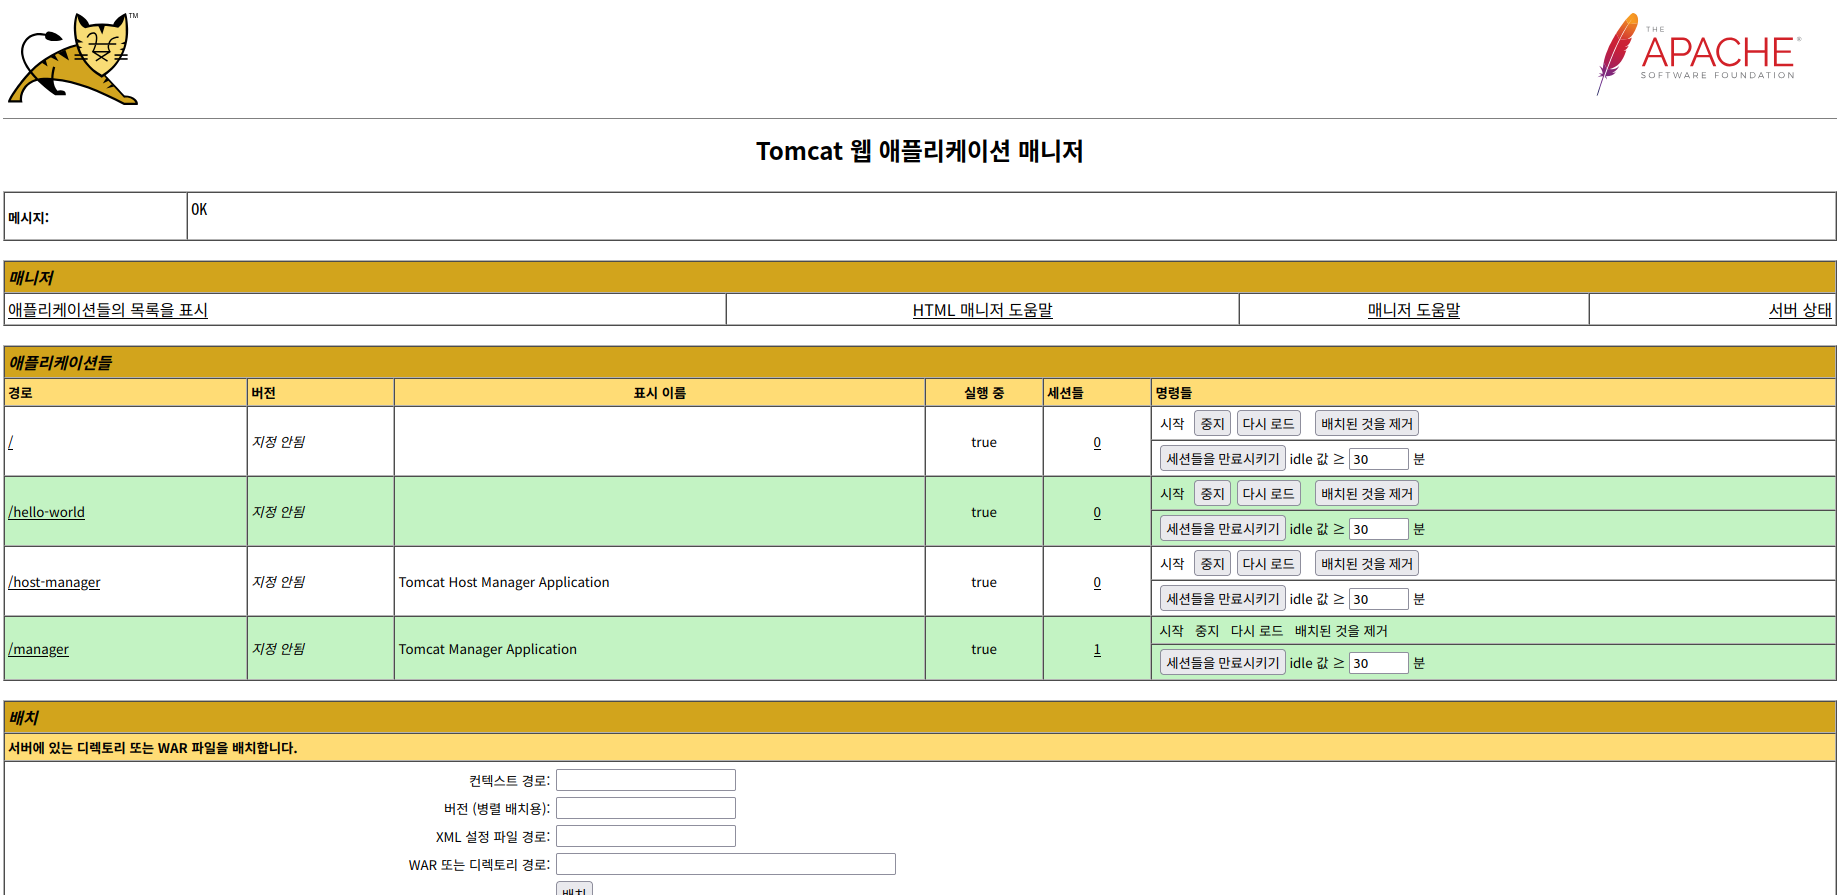Image resolution: width=1840 pixels, height=895 pixels.
Task: Focus idle minutes field in root row
Action: 1378,459
